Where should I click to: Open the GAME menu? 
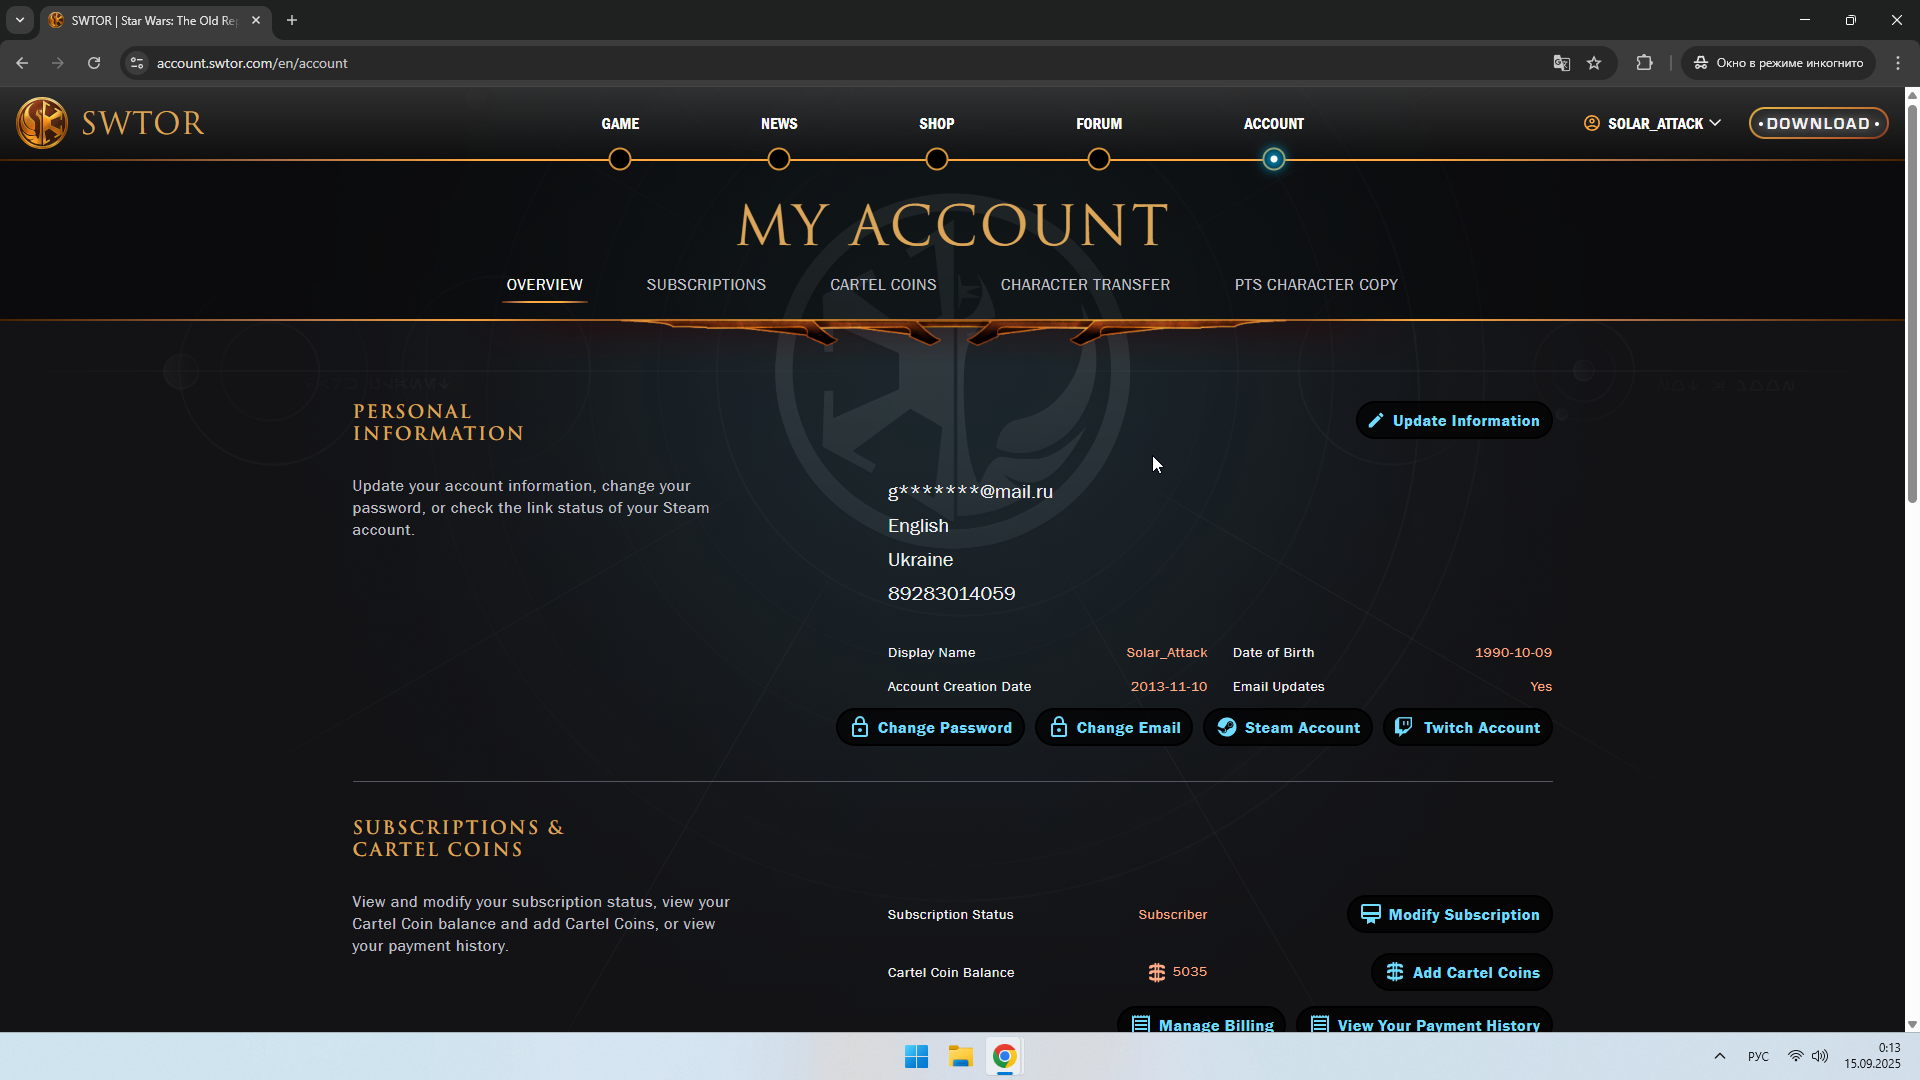pos(620,124)
